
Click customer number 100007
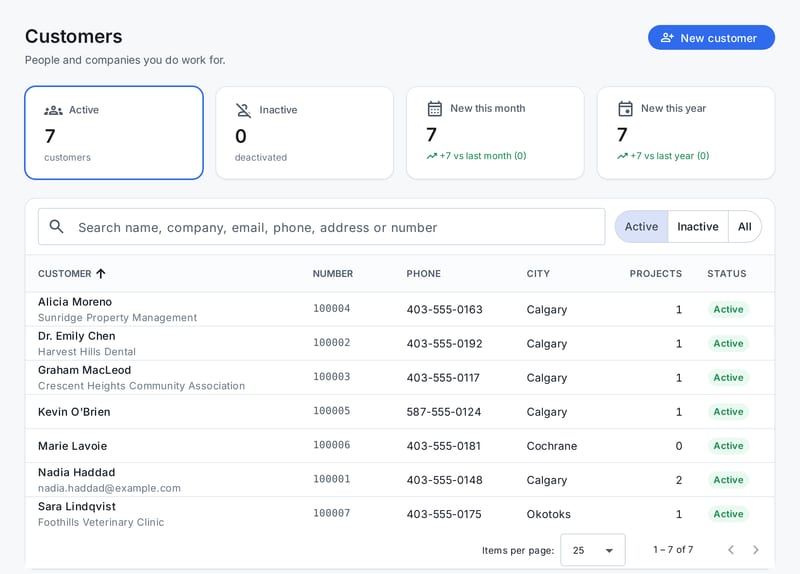click(332, 513)
